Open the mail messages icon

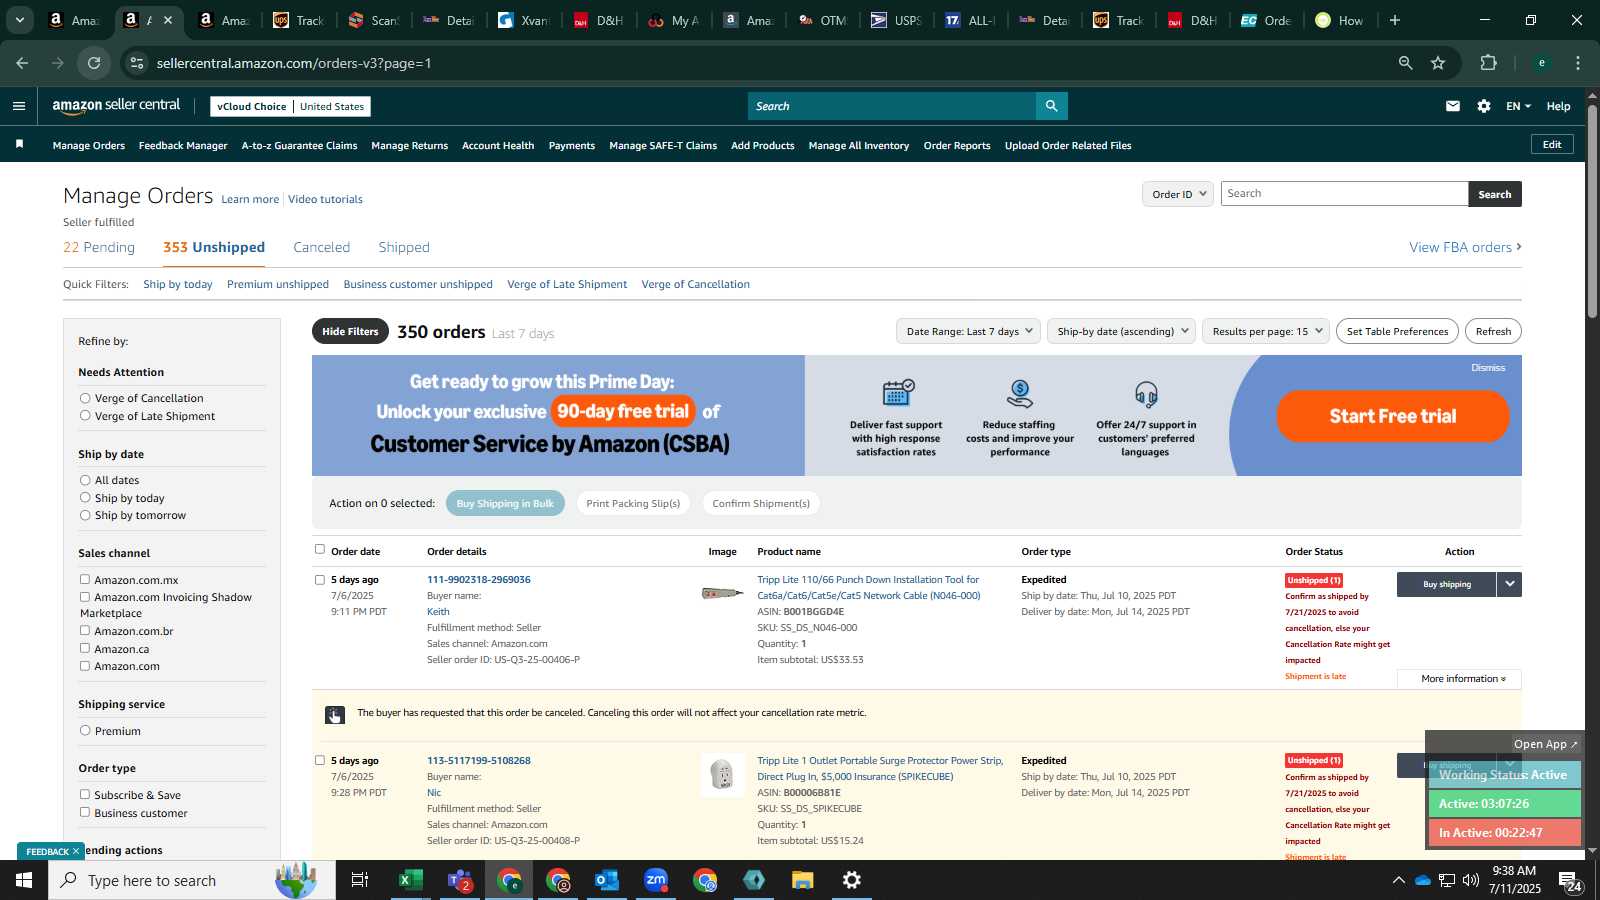(x=1452, y=106)
